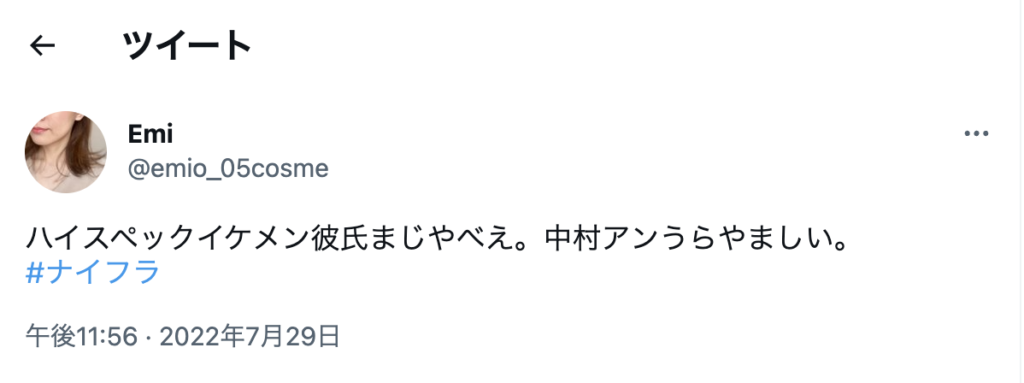Screen dimensions: 1024x383
Task: Click the 午後11:56 time in the timestamp
Action: tap(82, 337)
